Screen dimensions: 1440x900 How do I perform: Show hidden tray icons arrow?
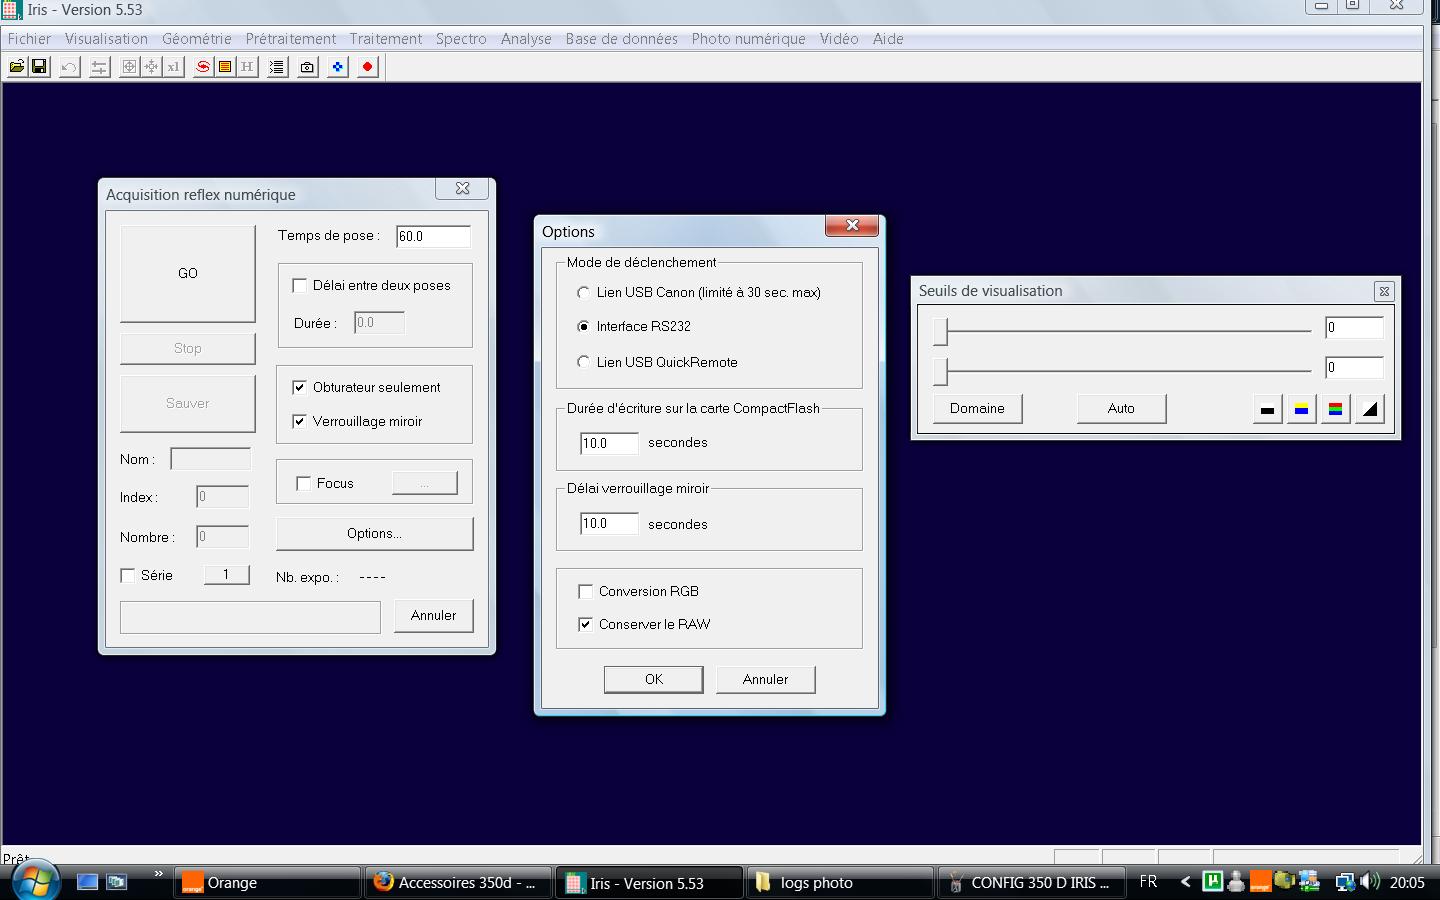1185,882
